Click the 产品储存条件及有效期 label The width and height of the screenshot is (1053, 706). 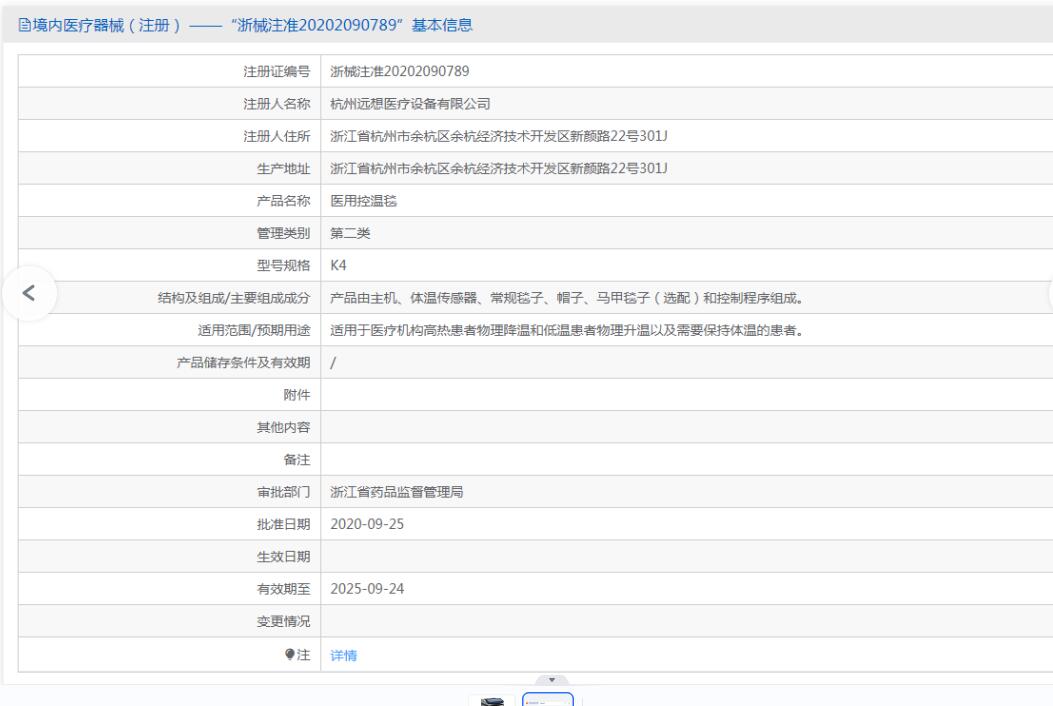[243, 363]
